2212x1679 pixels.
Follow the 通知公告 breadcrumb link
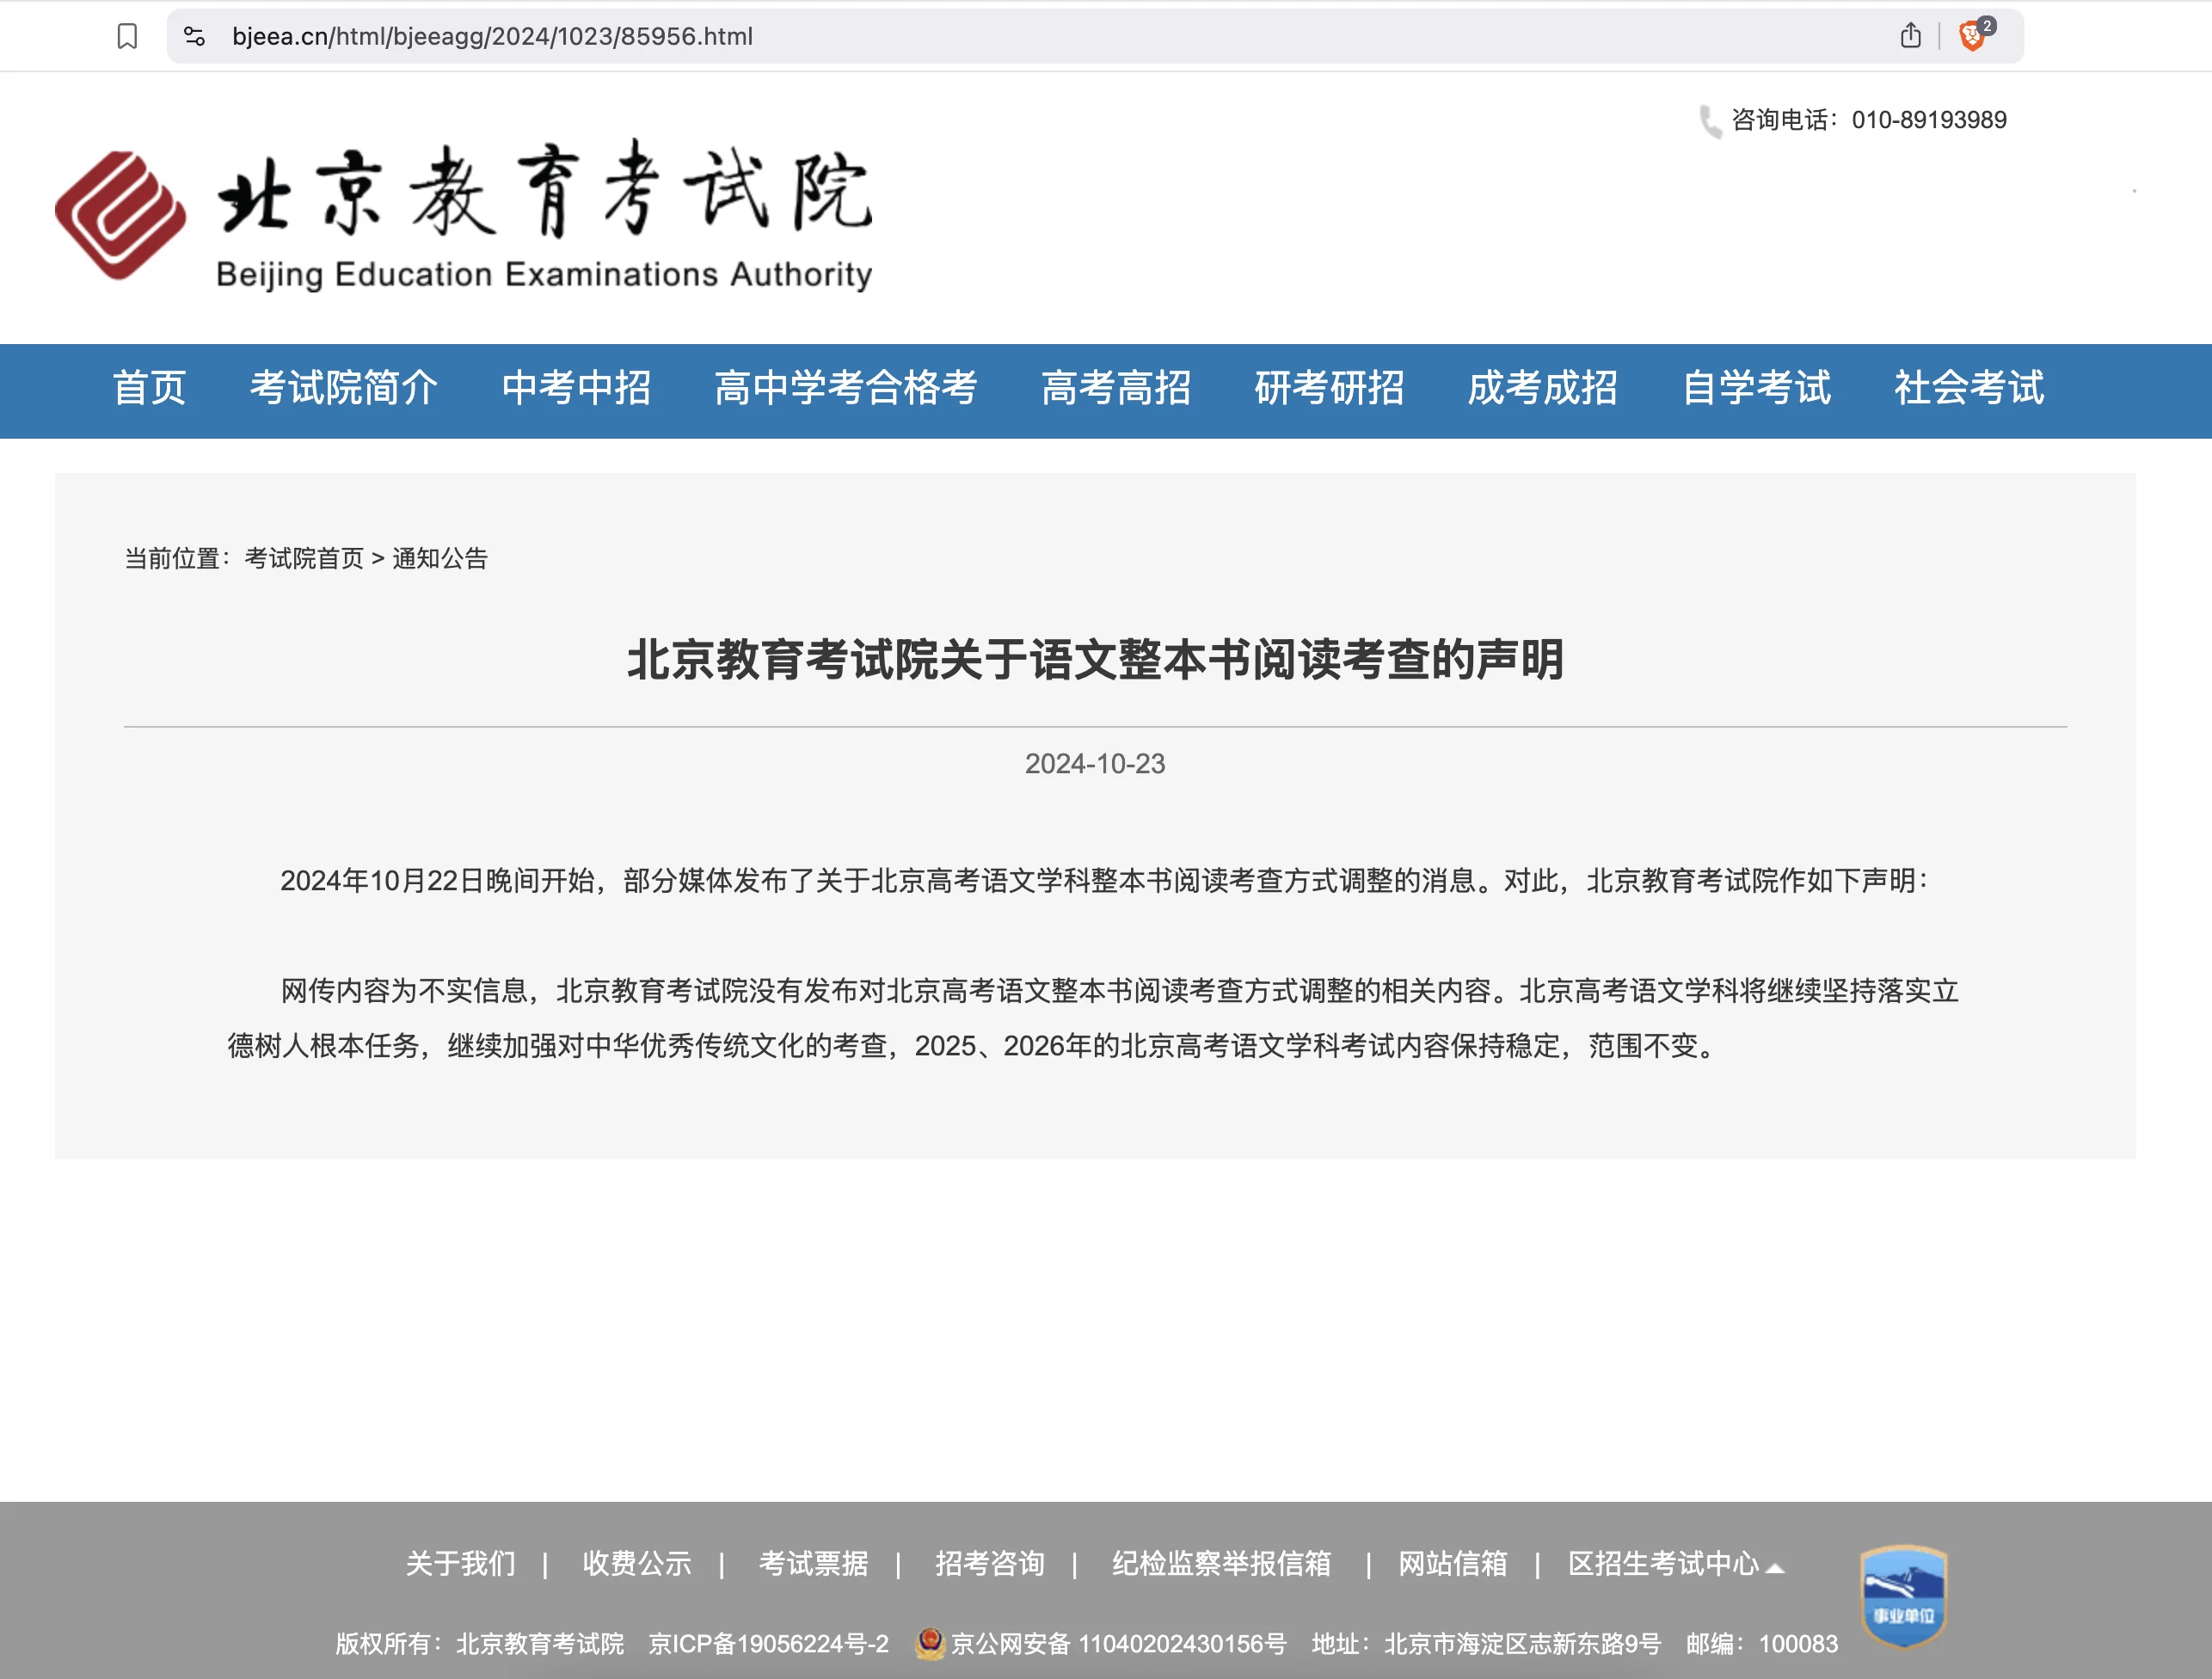click(x=440, y=559)
